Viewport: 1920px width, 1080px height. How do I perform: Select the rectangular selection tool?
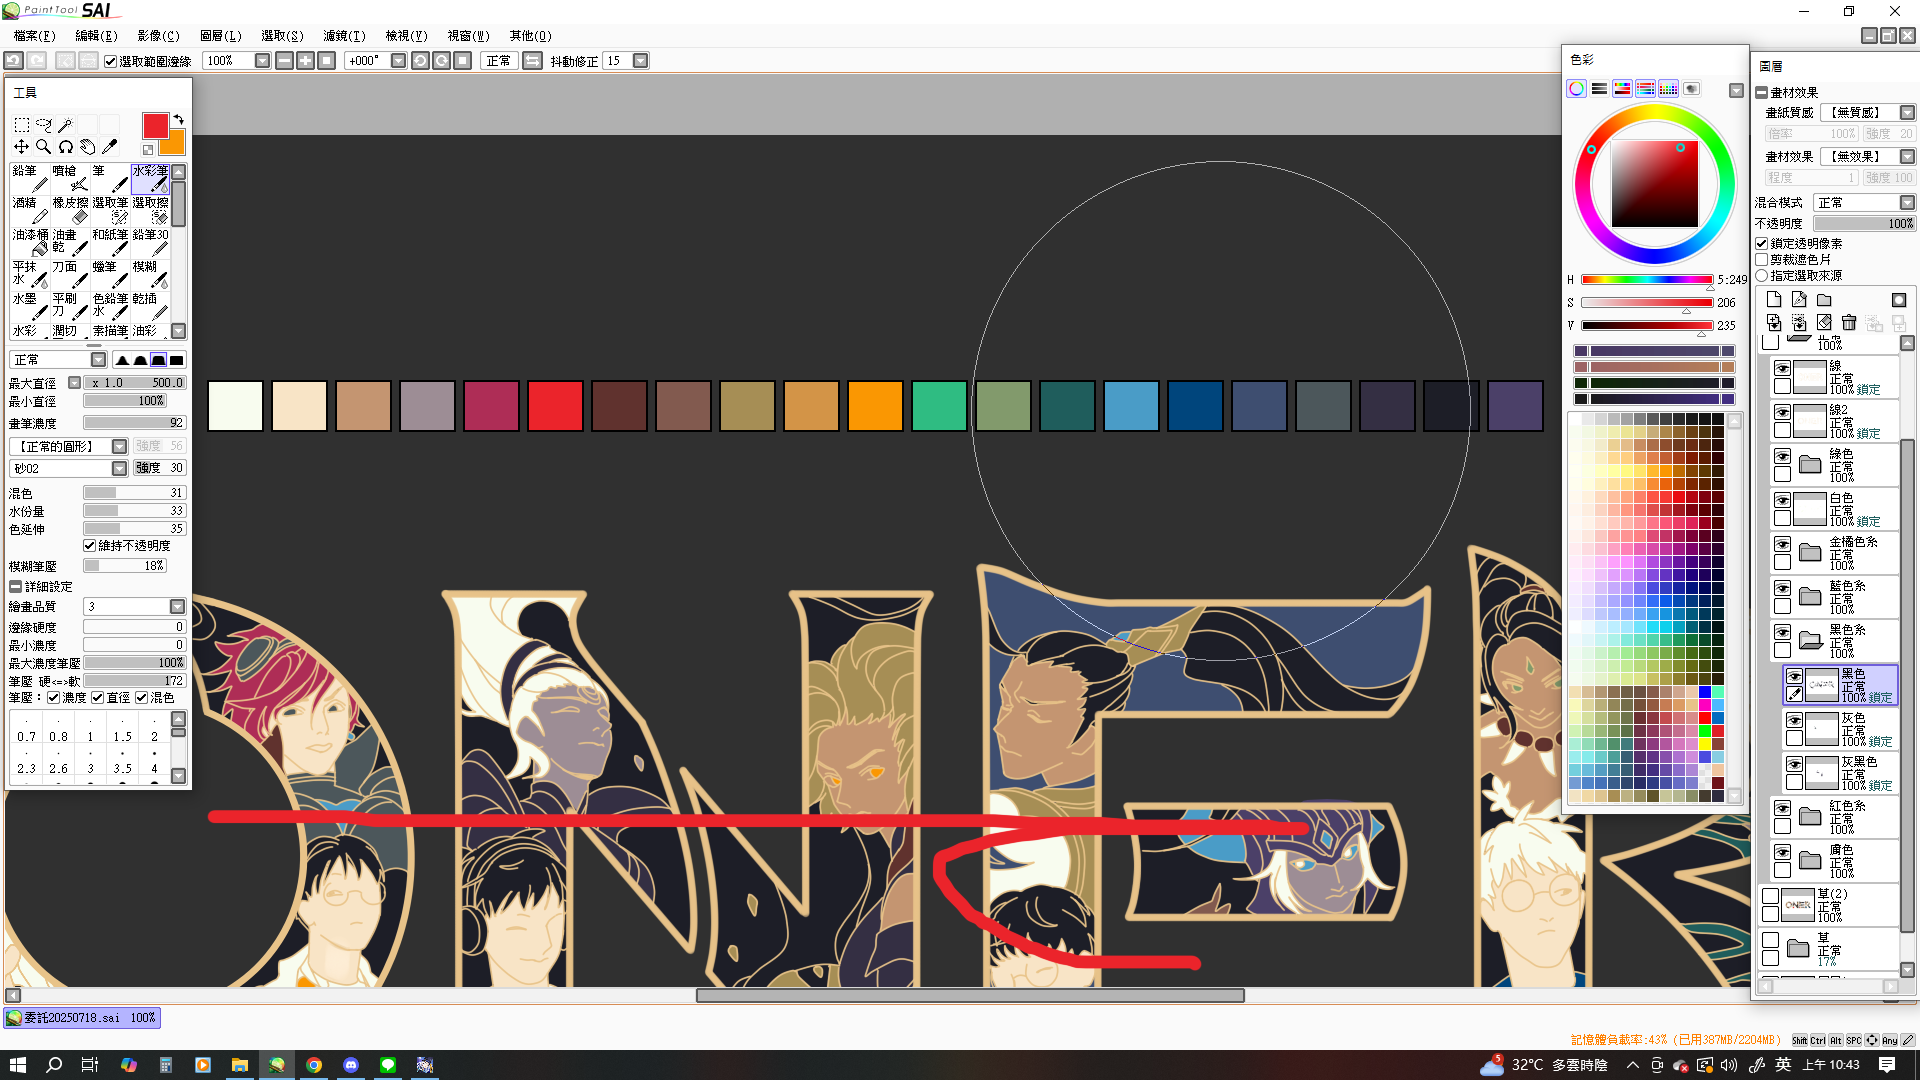(21, 125)
